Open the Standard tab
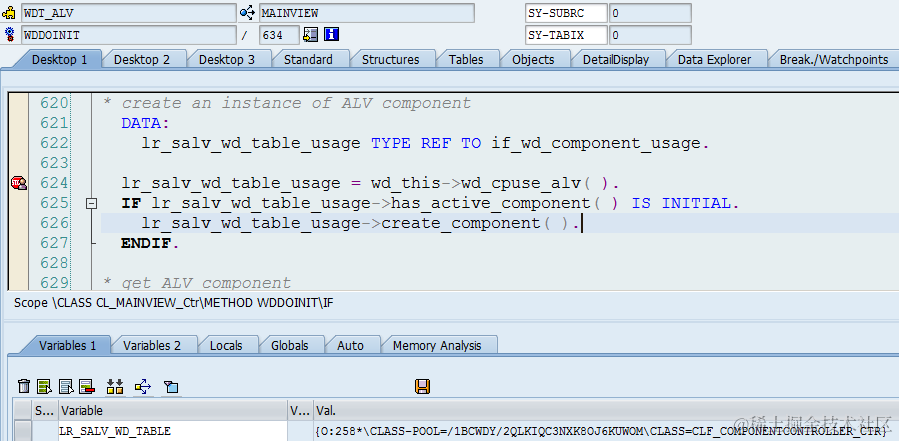Viewport: 899px width, 441px height. (308, 60)
